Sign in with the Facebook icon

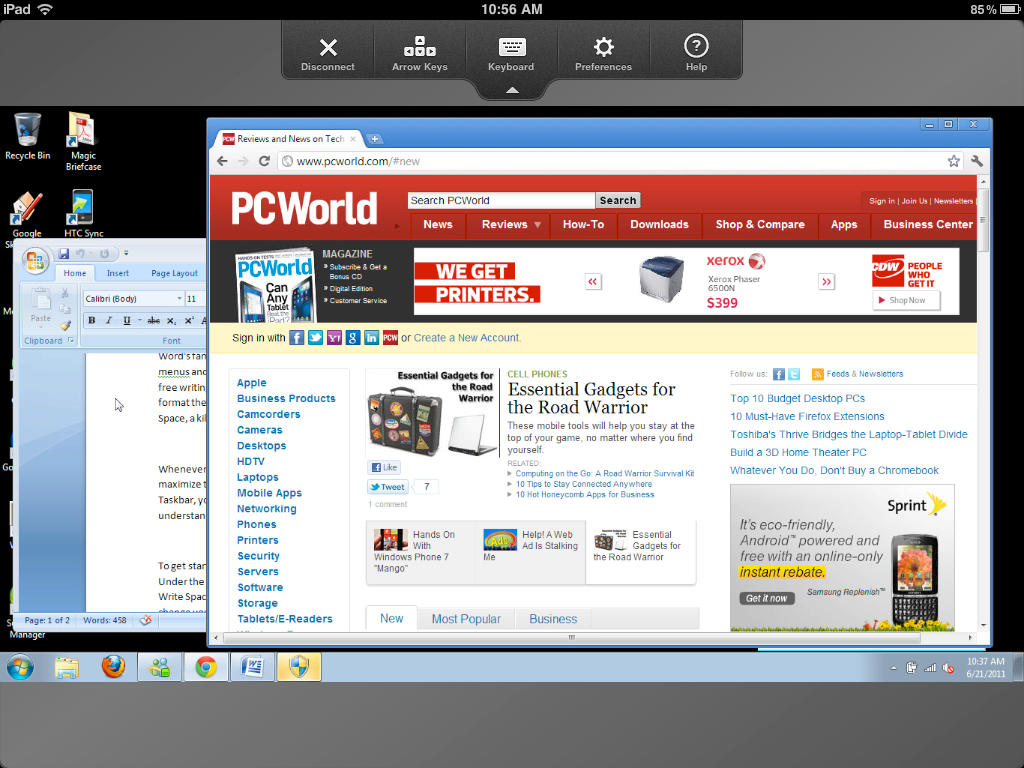296,338
